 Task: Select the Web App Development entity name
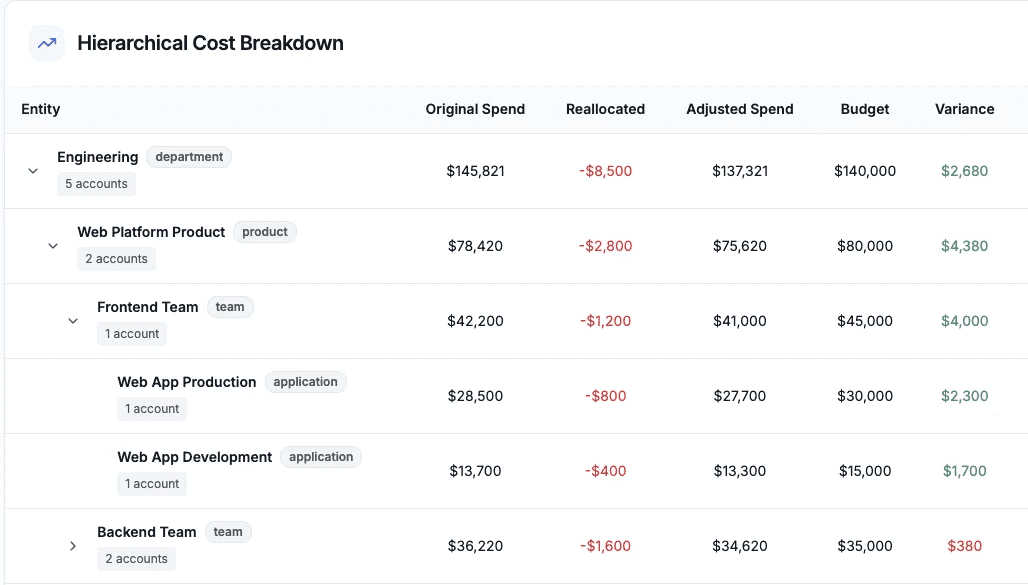click(x=195, y=457)
